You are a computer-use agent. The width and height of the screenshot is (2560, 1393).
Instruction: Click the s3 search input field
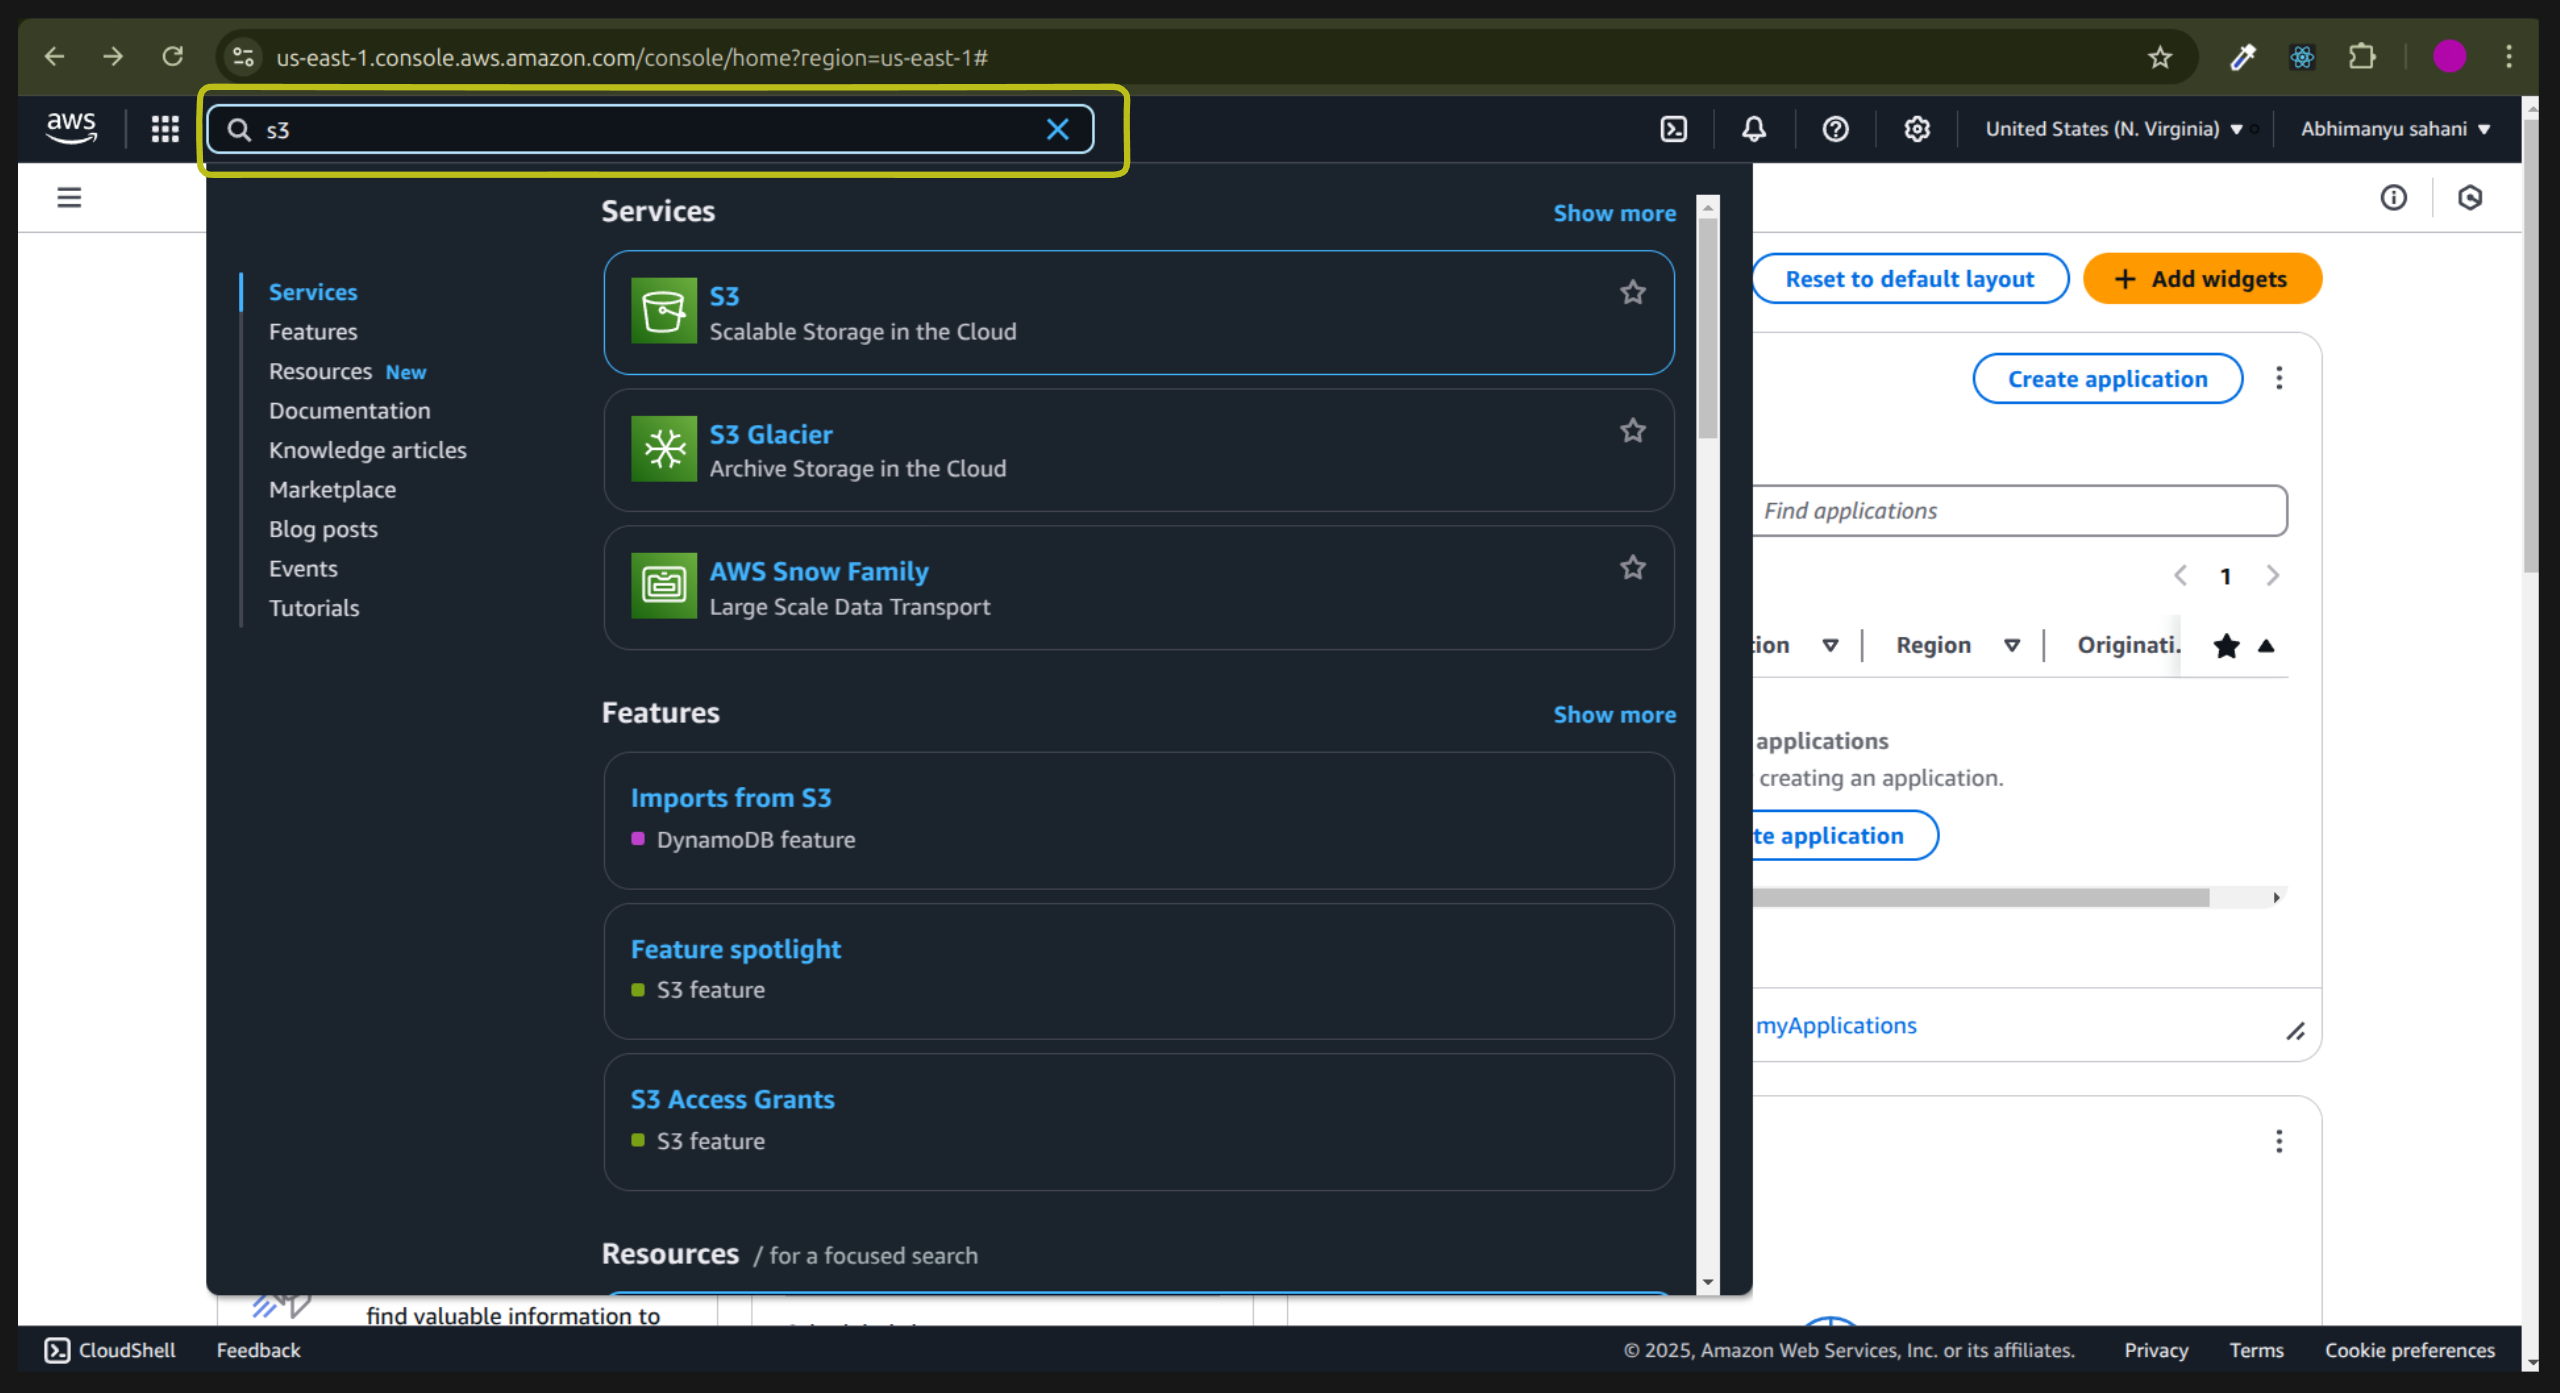650,130
